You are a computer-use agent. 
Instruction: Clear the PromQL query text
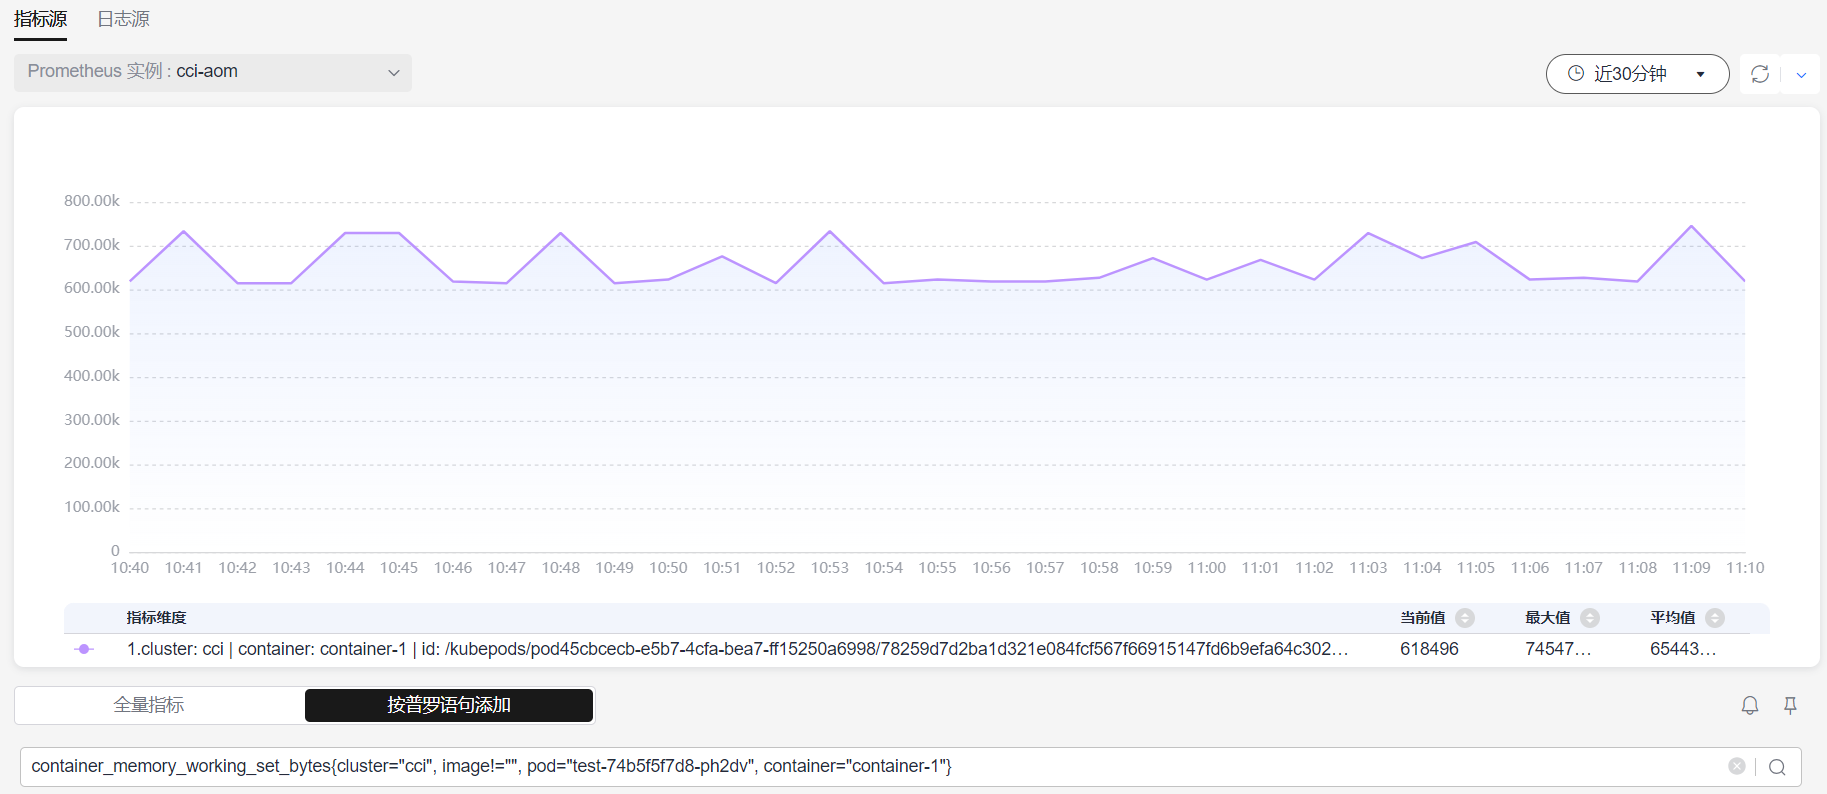[x=1737, y=766]
